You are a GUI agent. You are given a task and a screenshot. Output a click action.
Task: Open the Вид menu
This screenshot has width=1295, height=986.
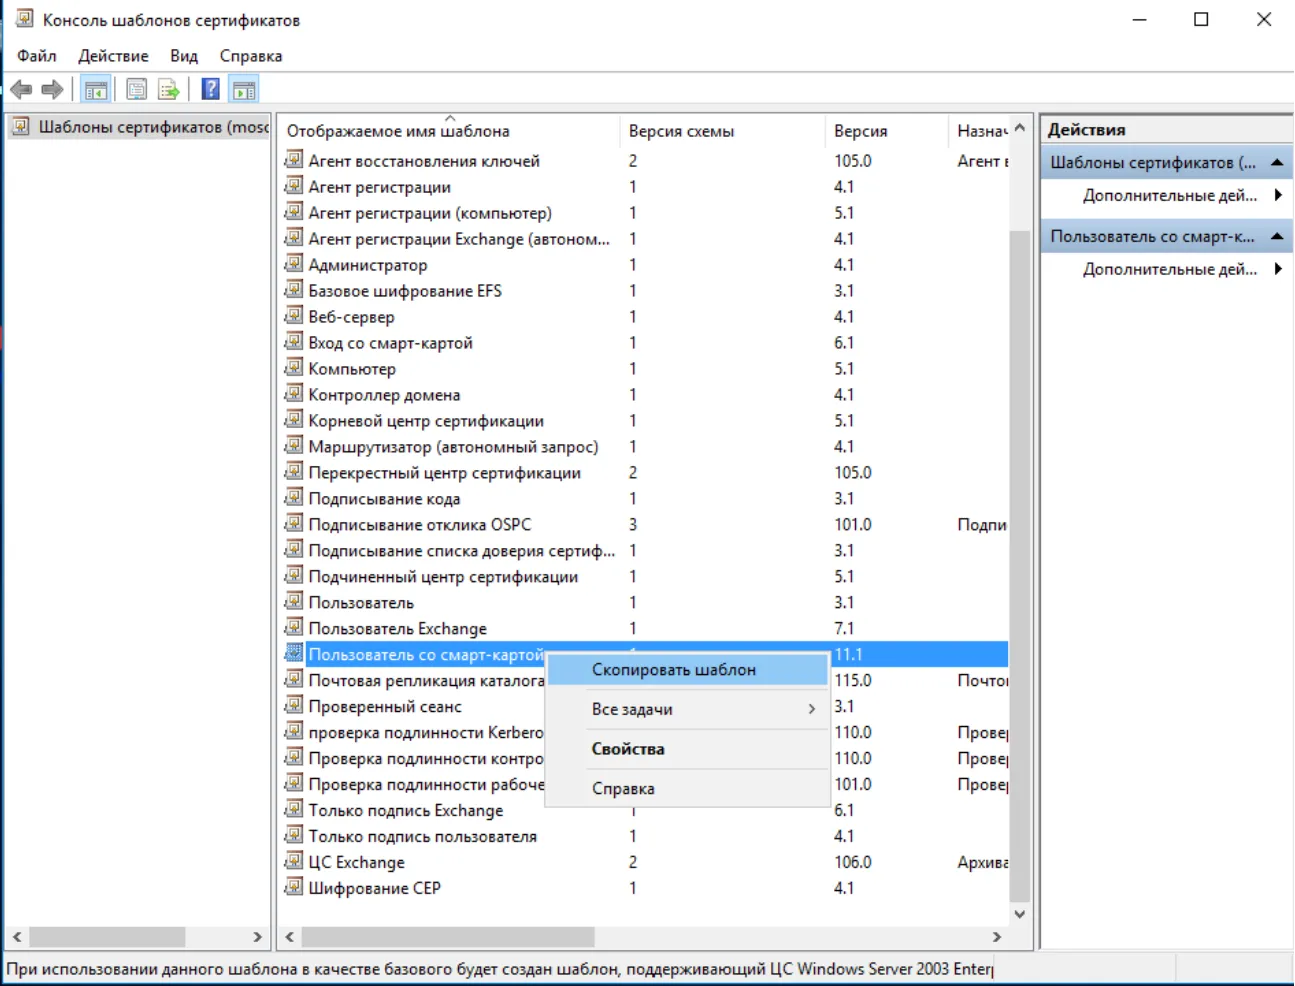click(x=184, y=56)
